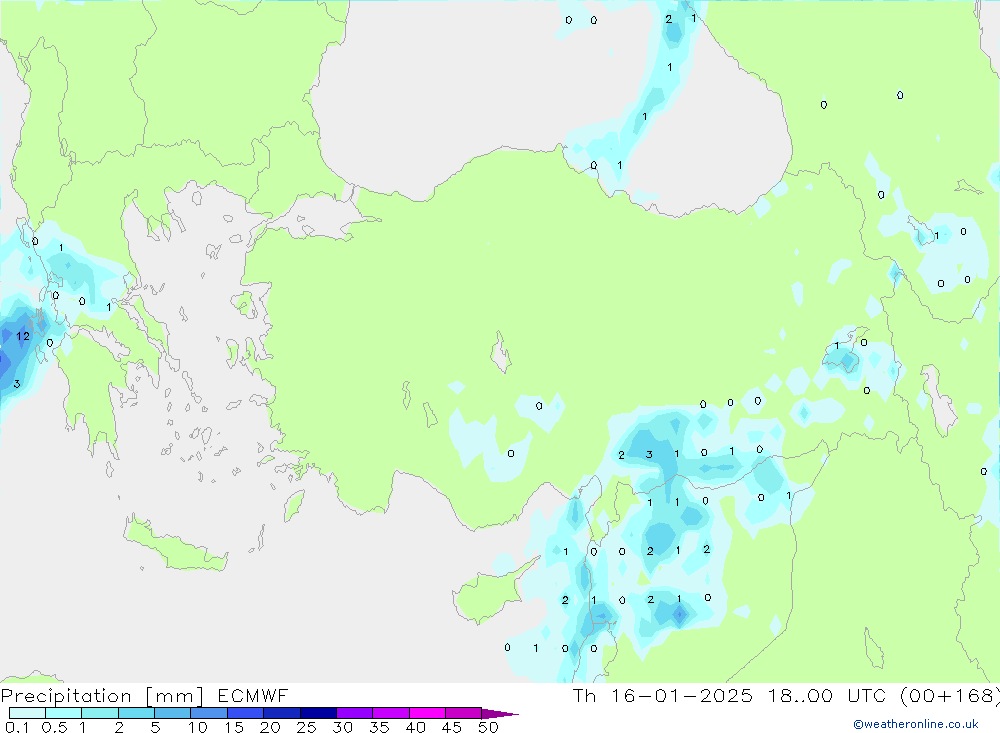The height and width of the screenshot is (733, 1000).
Task: Click the 5–10 mm legend swatch
Action: (x=173, y=713)
